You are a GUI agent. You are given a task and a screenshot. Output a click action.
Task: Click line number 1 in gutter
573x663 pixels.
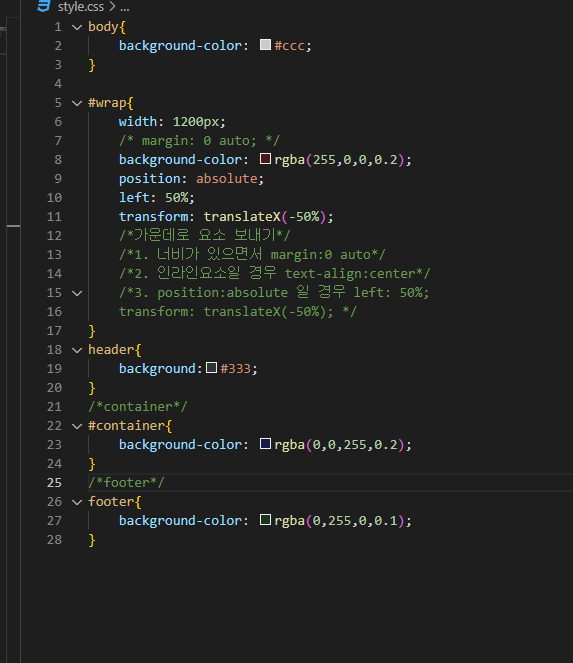(x=58, y=27)
